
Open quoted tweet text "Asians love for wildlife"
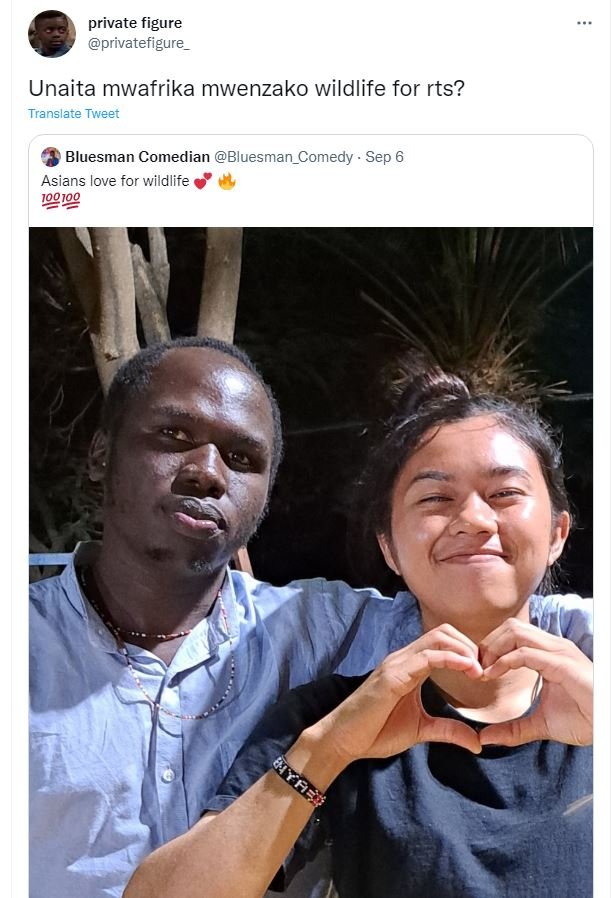pyautogui.click(x=115, y=181)
